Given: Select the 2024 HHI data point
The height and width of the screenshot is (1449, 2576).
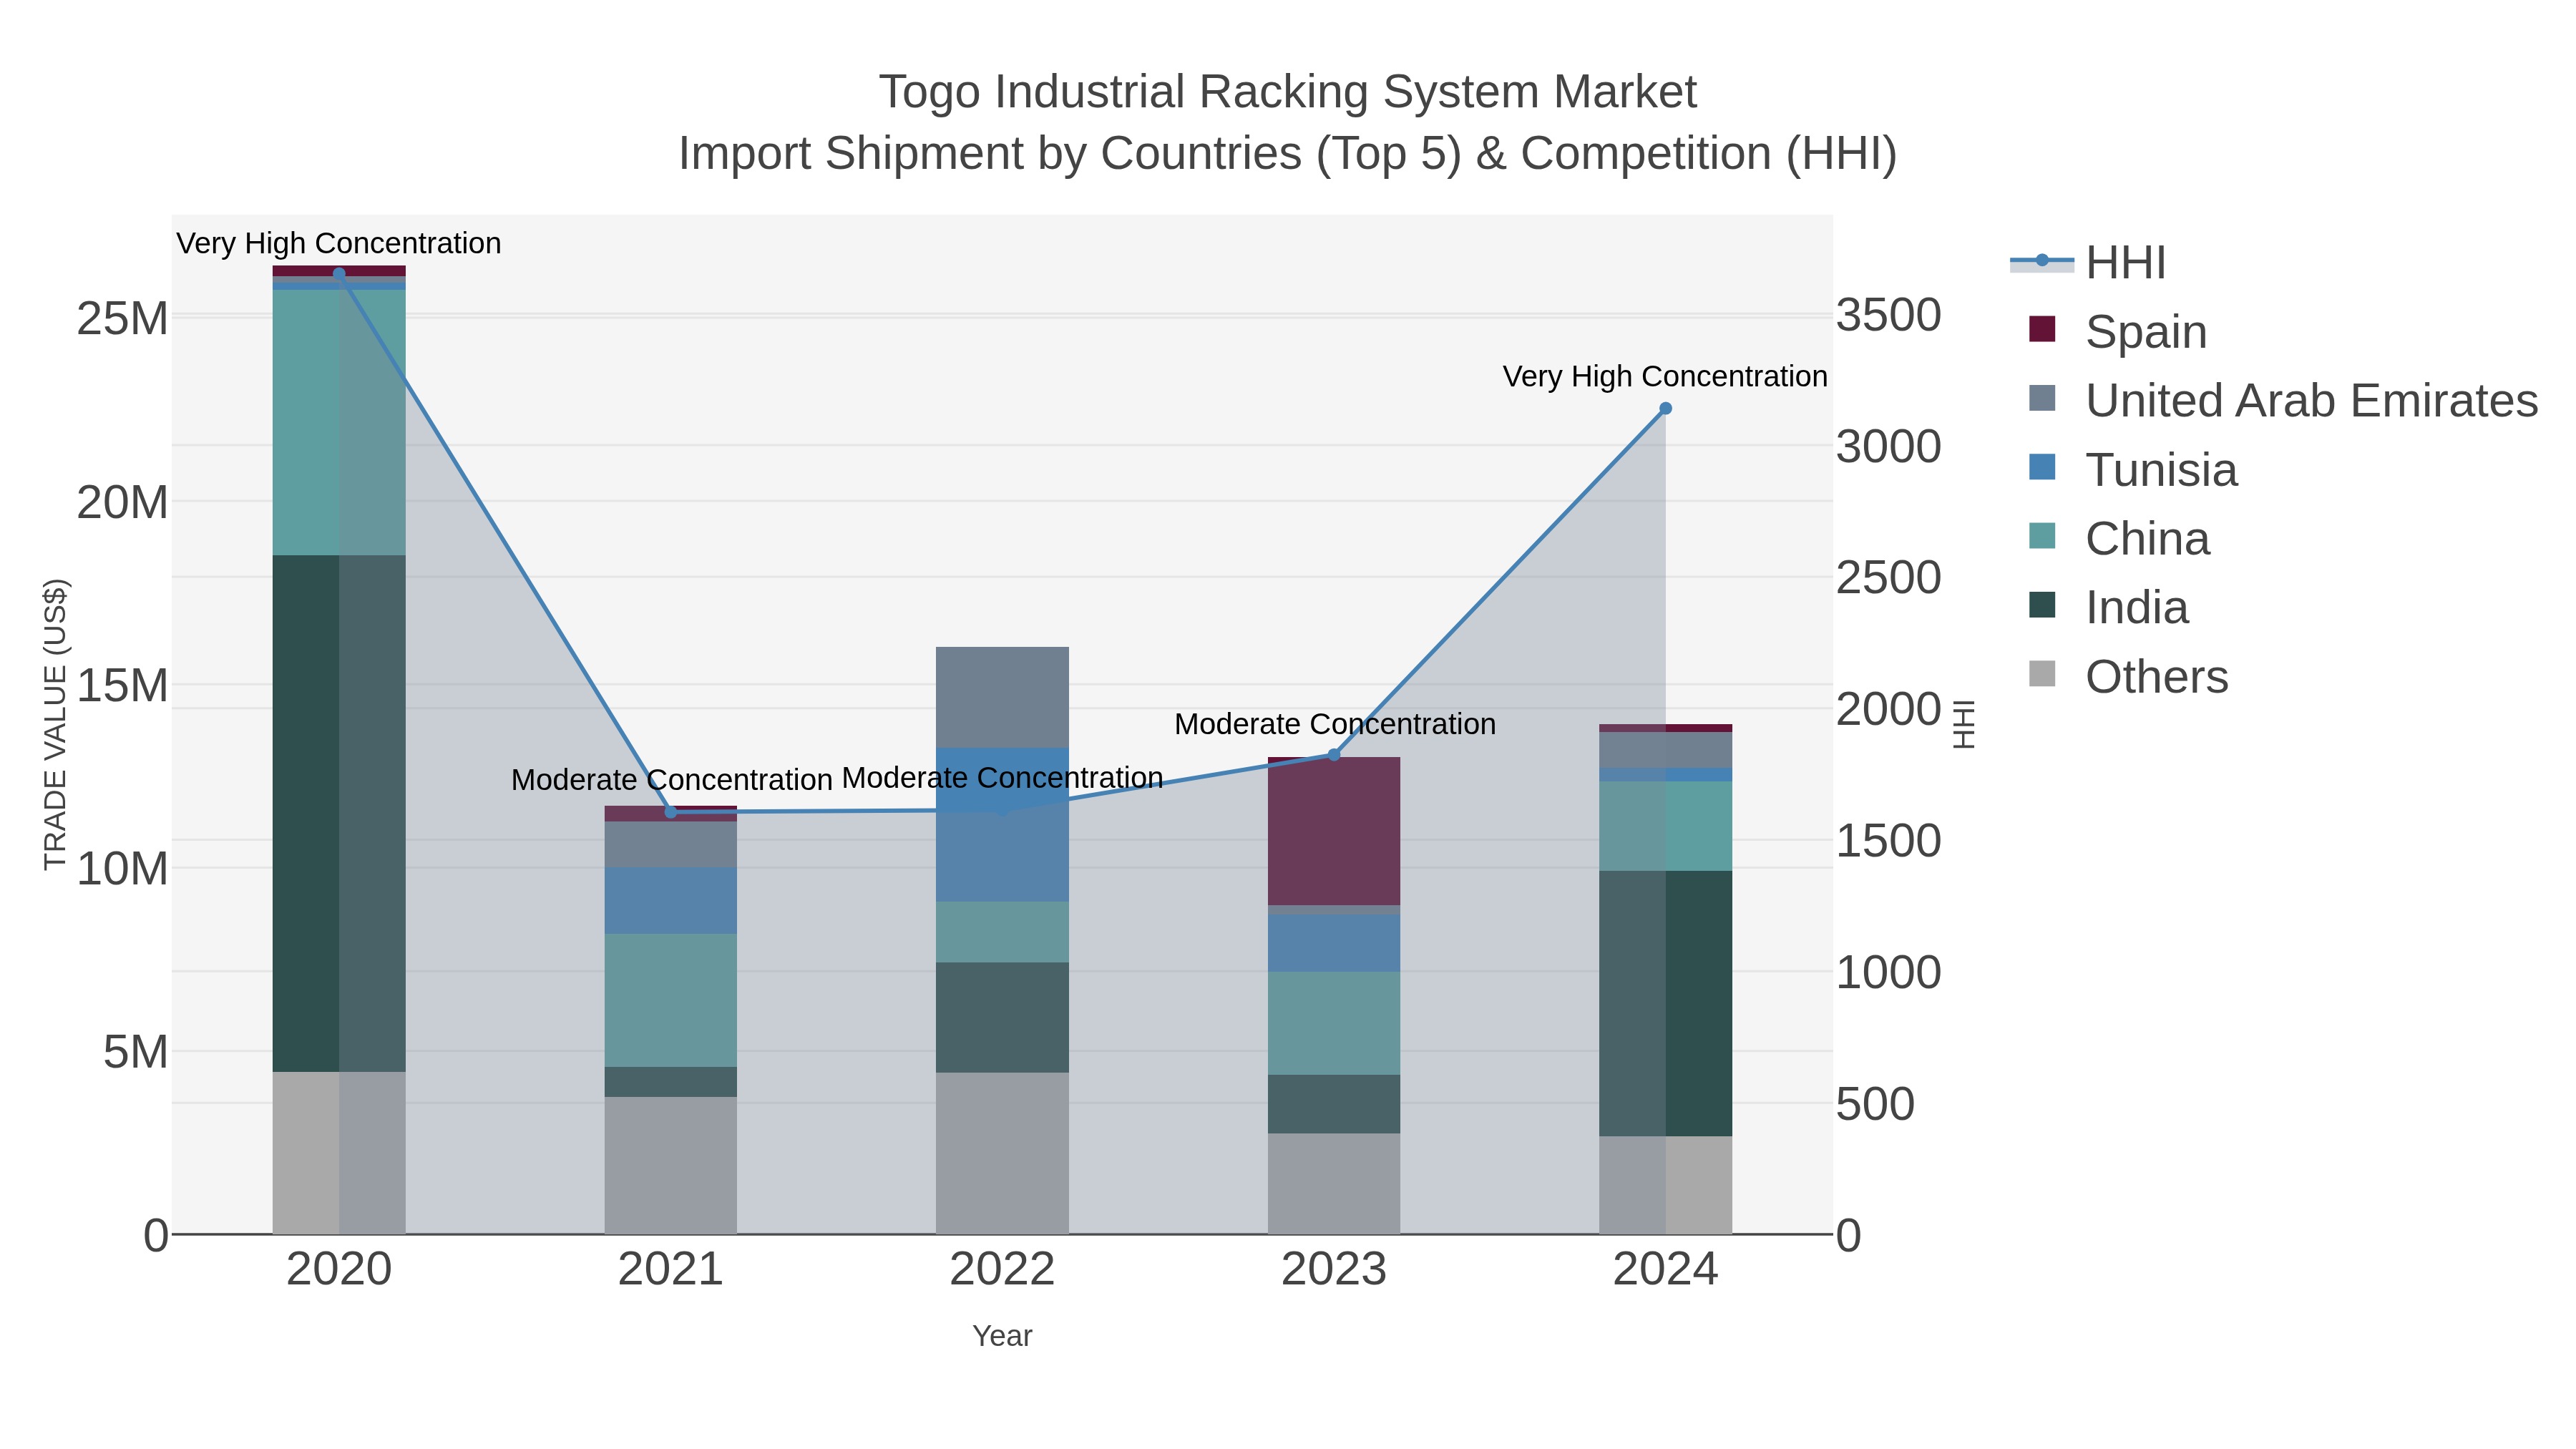Looking at the screenshot, I should pos(1666,408).
